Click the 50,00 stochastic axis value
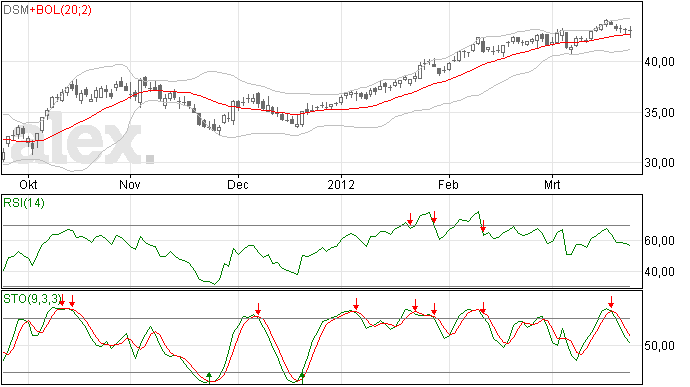Viewport: 690px width, 387px height. [660, 346]
